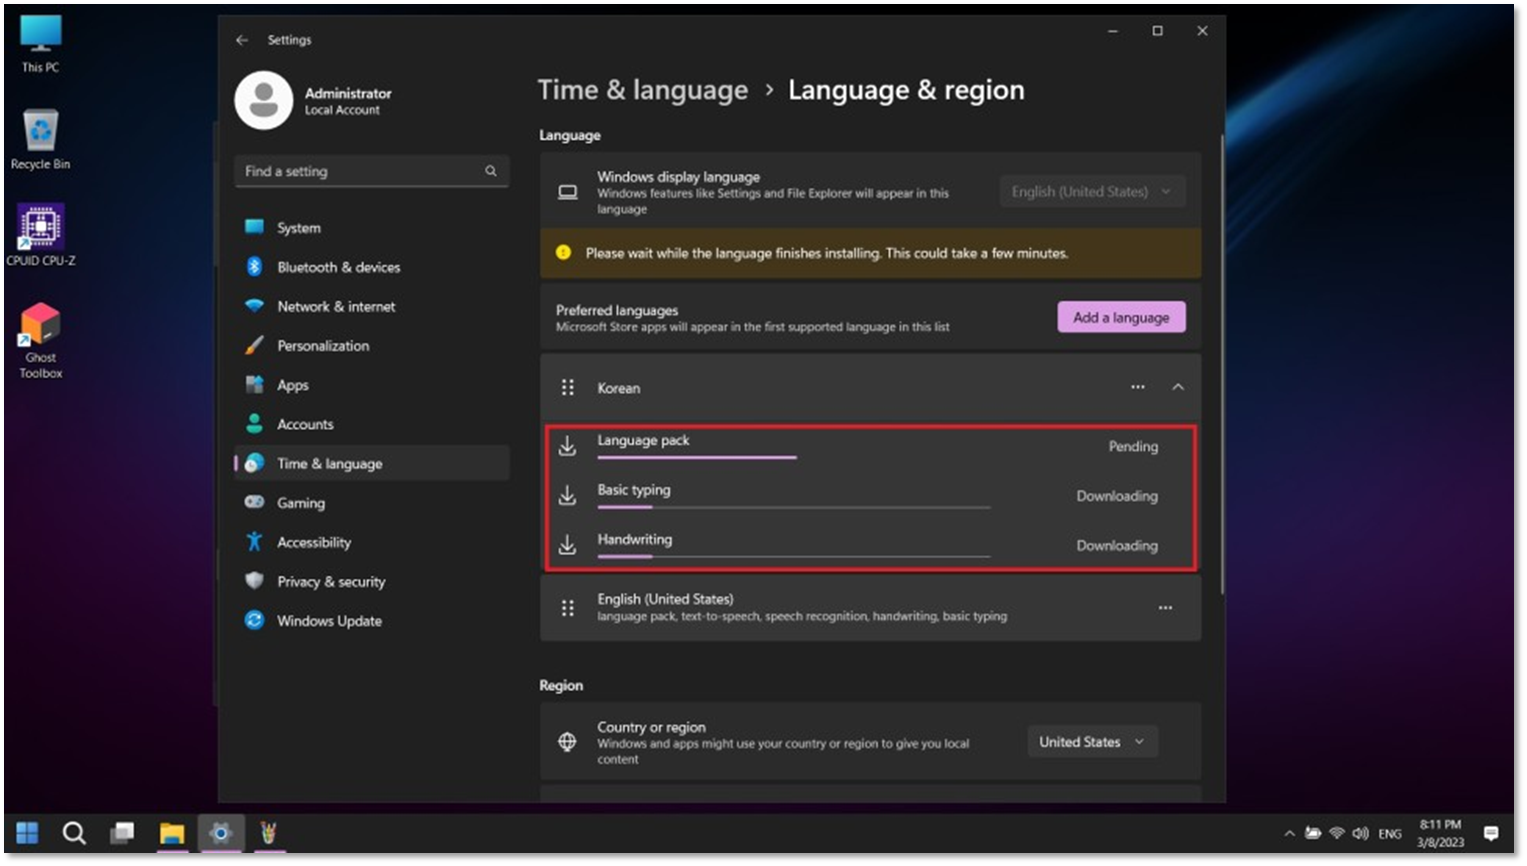Click the Language pack progress bar
This screenshot has height=866, width=1527.
[697, 457]
